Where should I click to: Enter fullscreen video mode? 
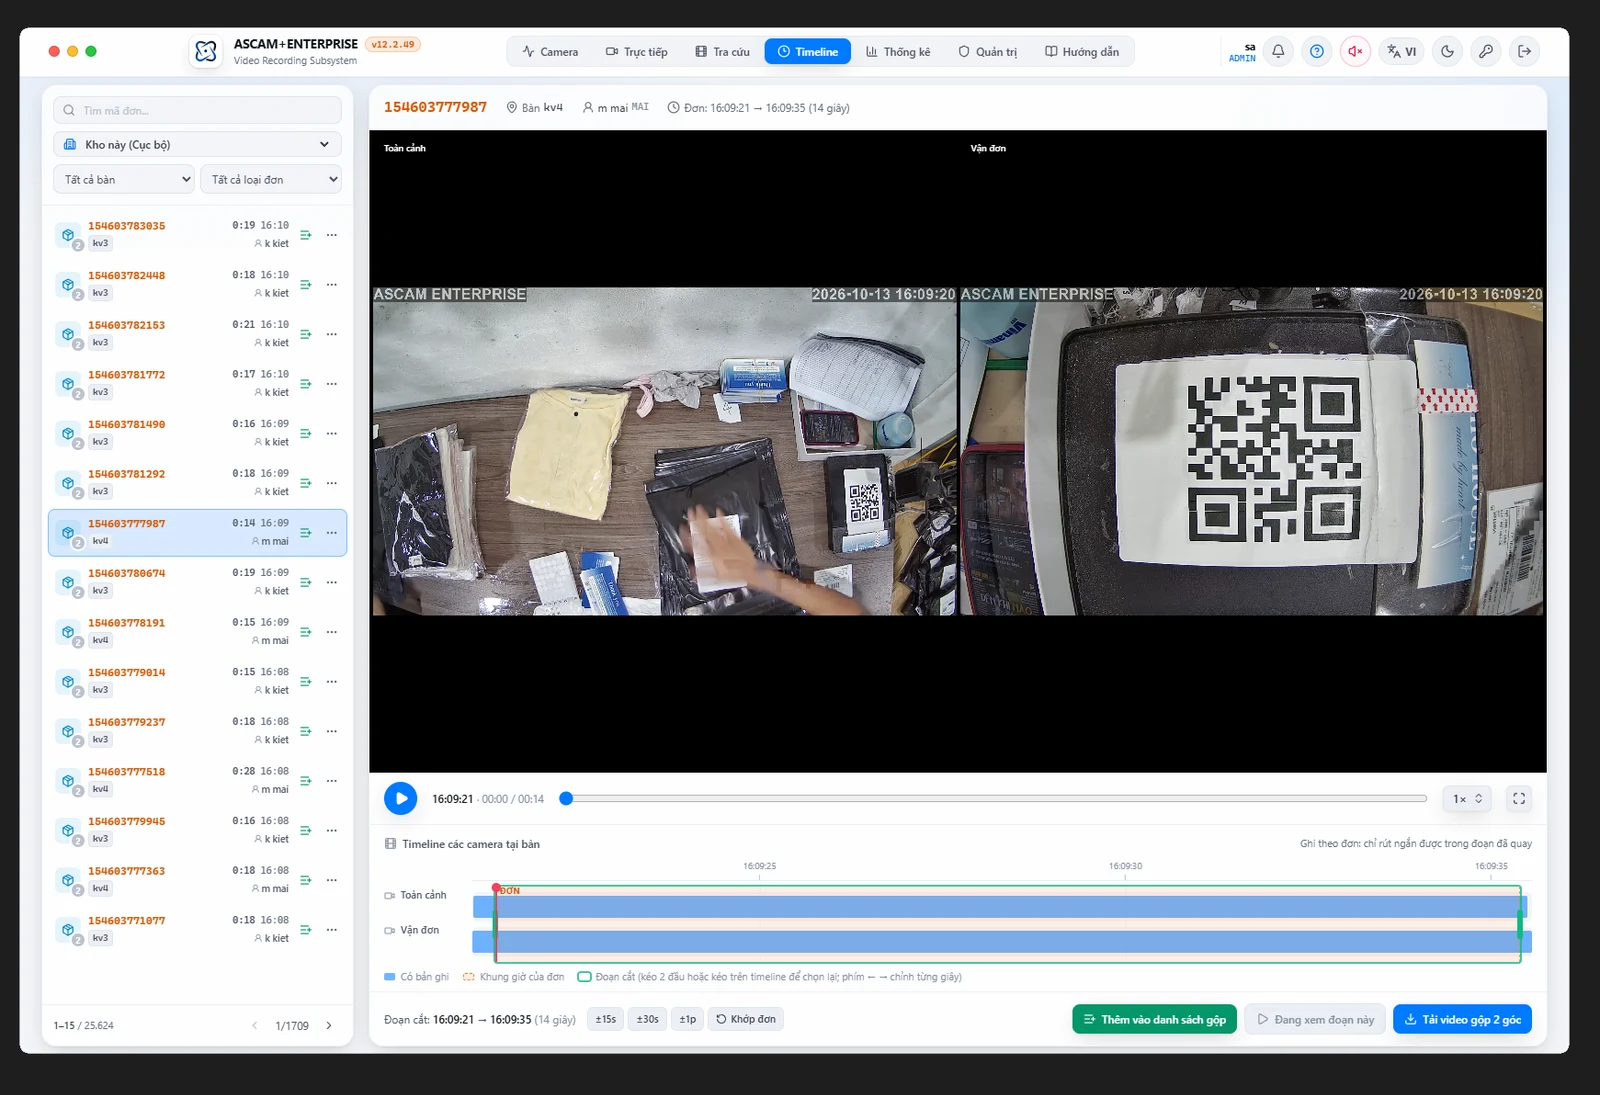click(x=1519, y=799)
